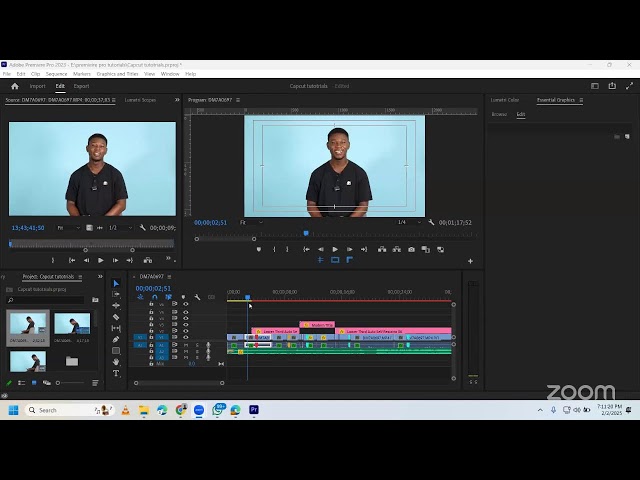Screen dimensions: 640x480
Task: Toggle track lock on A1
Action: coord(151,345)
